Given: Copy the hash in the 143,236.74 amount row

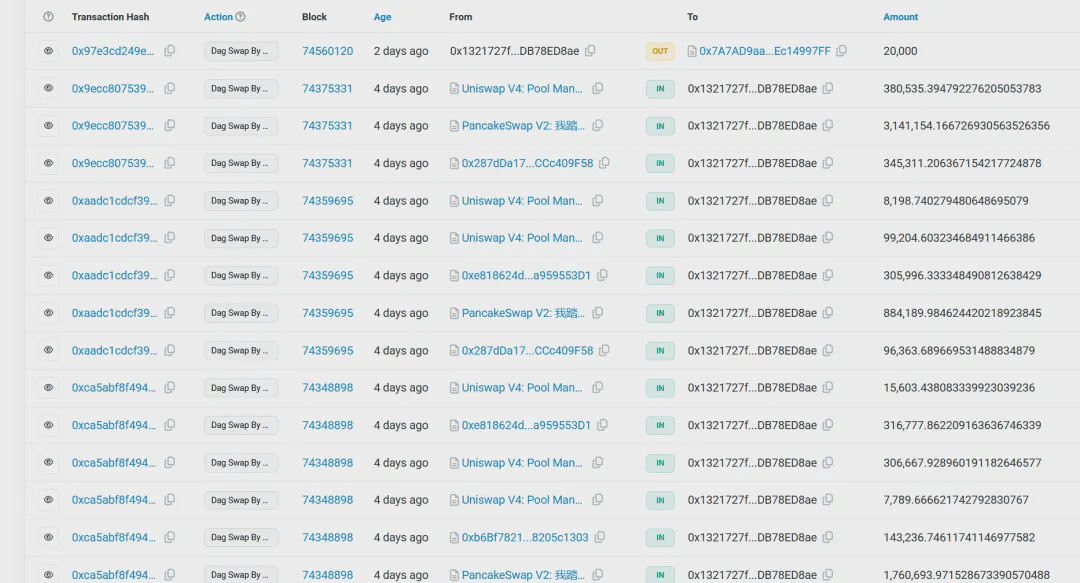Looking at the screenshot, I should pyautogui.click(x=169, y=537).
